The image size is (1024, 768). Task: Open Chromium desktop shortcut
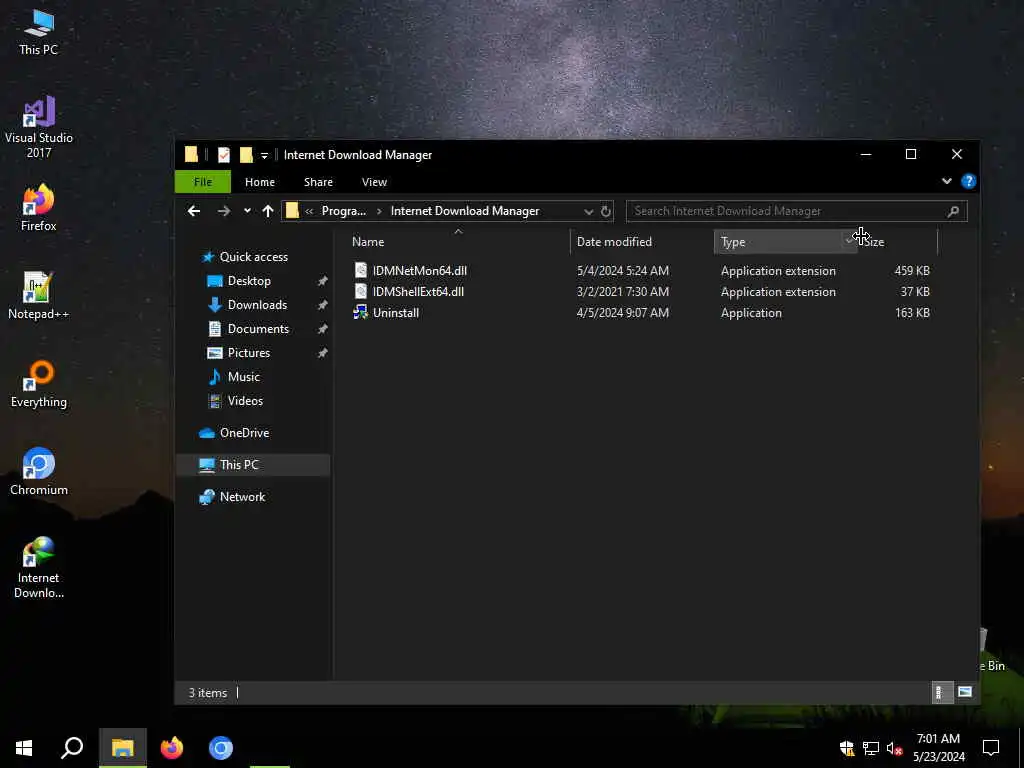click(39, 472)
